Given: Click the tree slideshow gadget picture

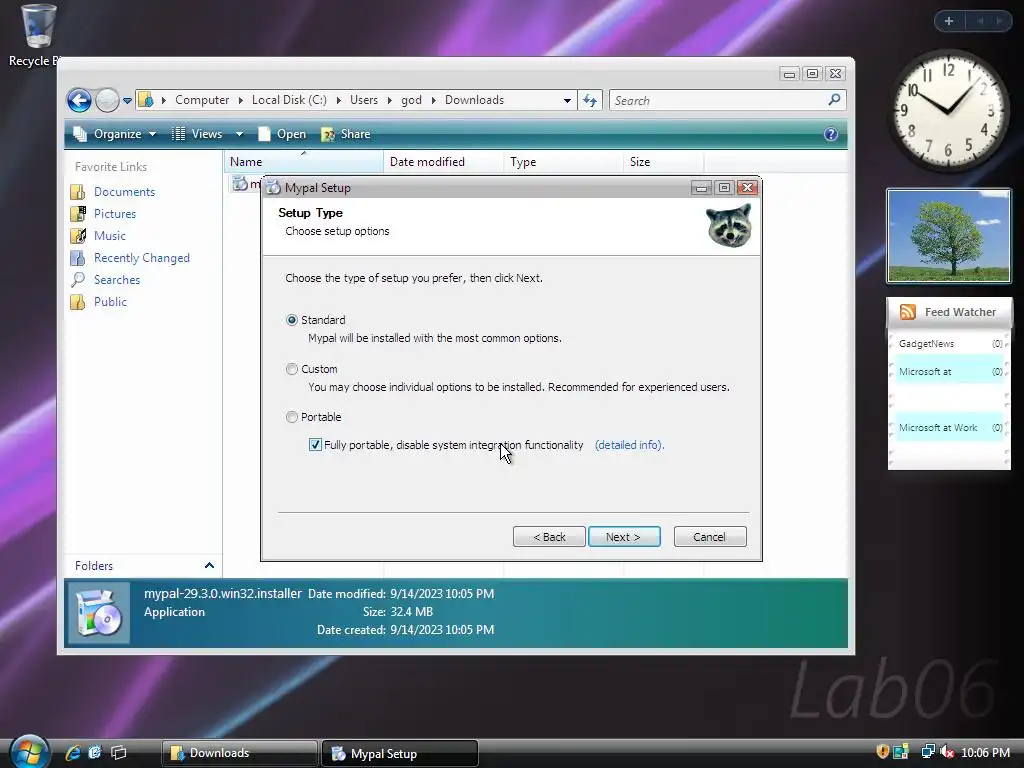Looking at the screenshot, I should click(949, 236).
